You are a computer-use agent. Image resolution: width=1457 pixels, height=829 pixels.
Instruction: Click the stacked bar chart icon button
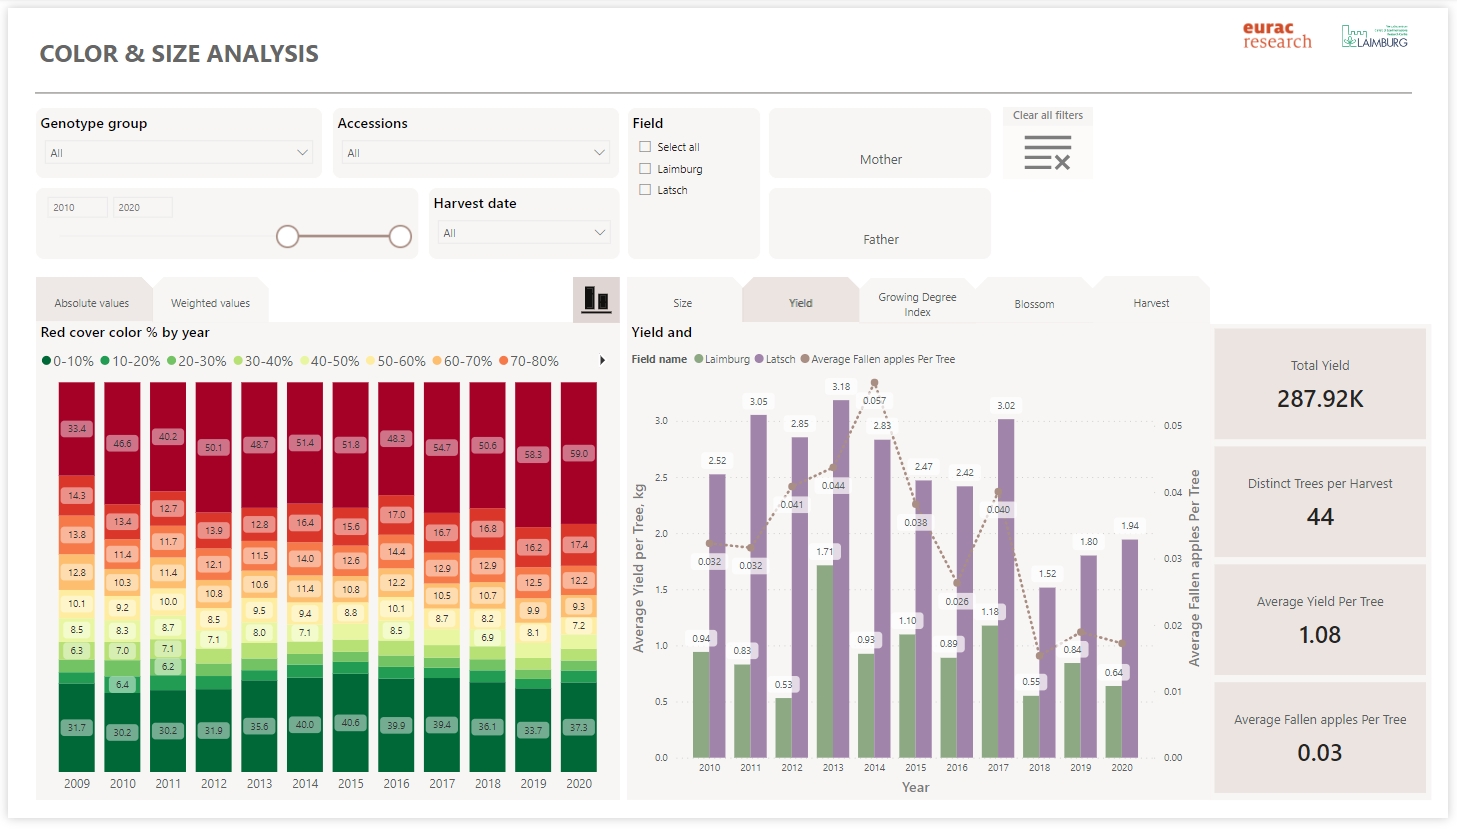tap(596, 299)
